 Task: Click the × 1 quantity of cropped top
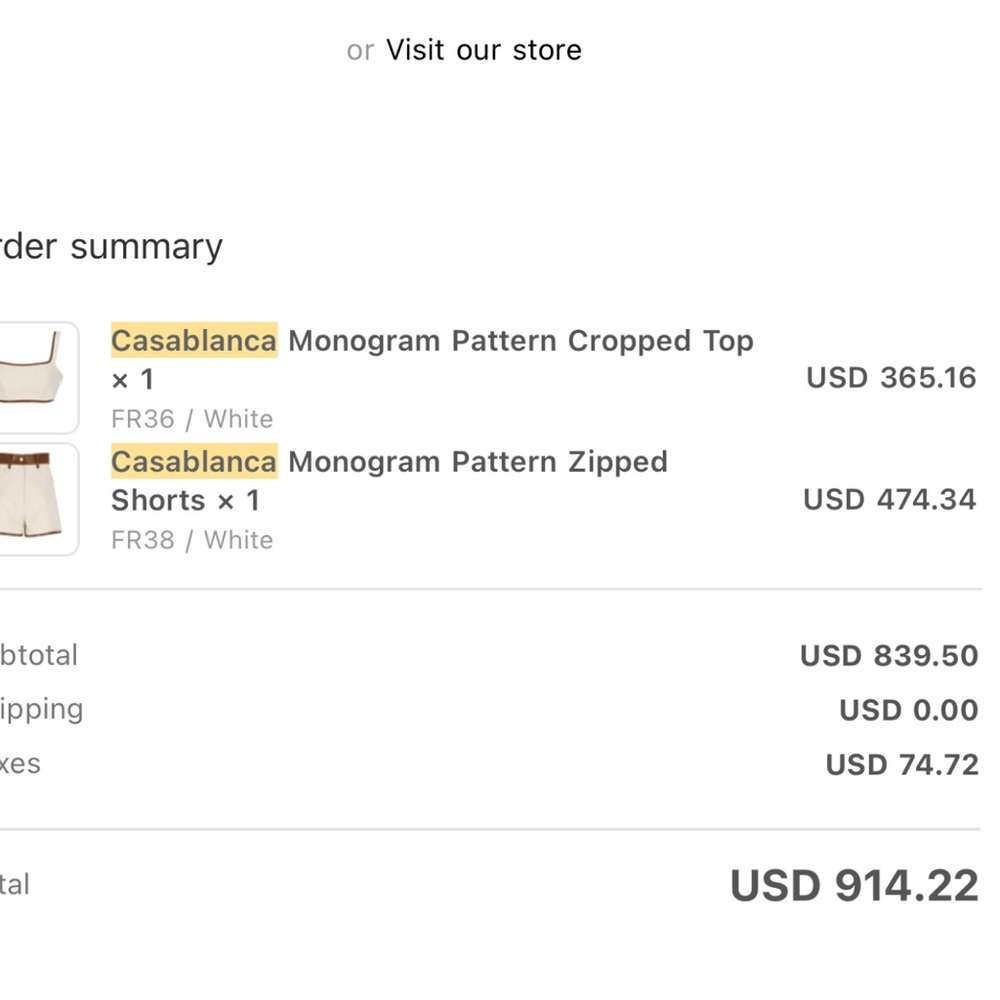[133, 380]
